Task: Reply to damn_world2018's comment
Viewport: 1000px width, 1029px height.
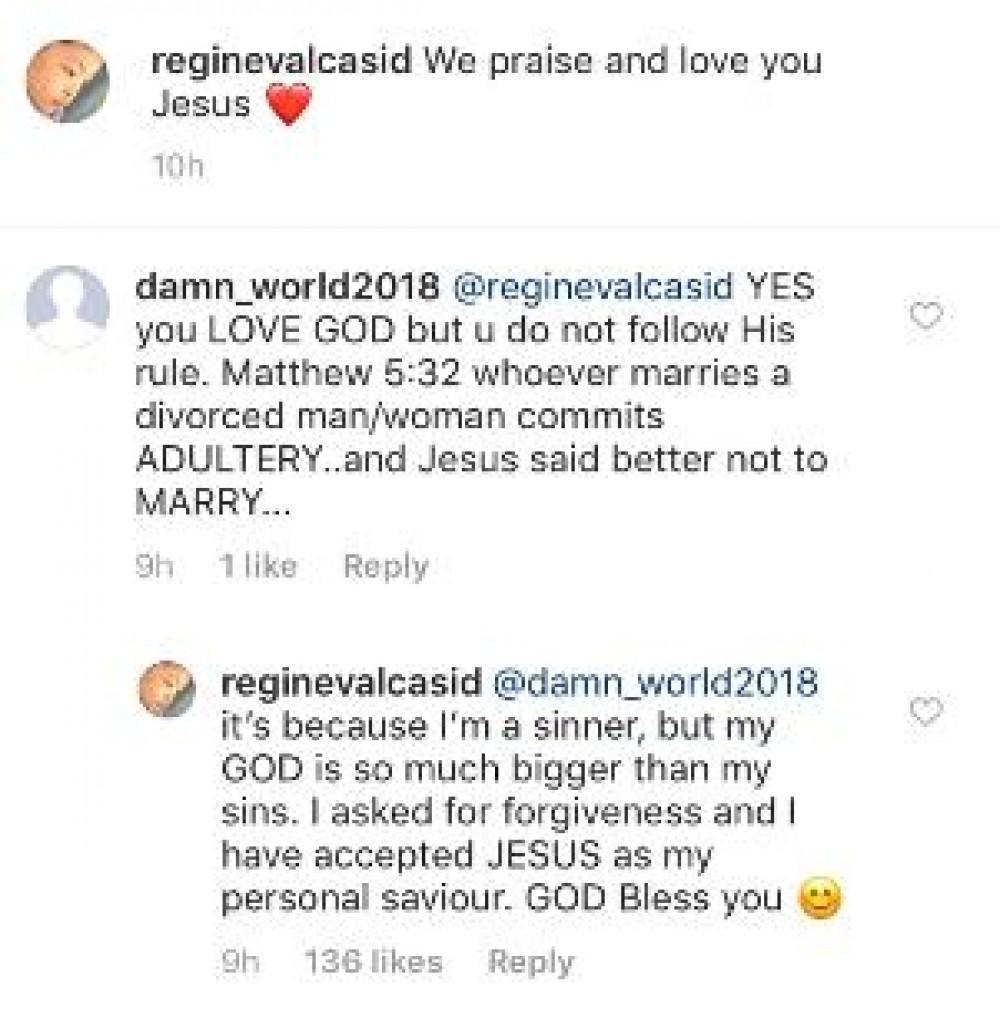Action: [385, 567]
